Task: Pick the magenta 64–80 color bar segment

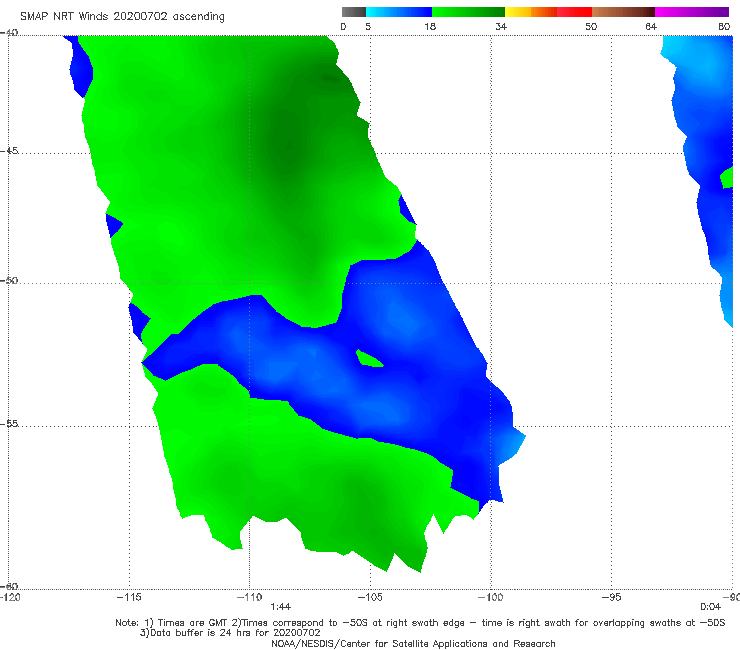Action: click(692, 12)
